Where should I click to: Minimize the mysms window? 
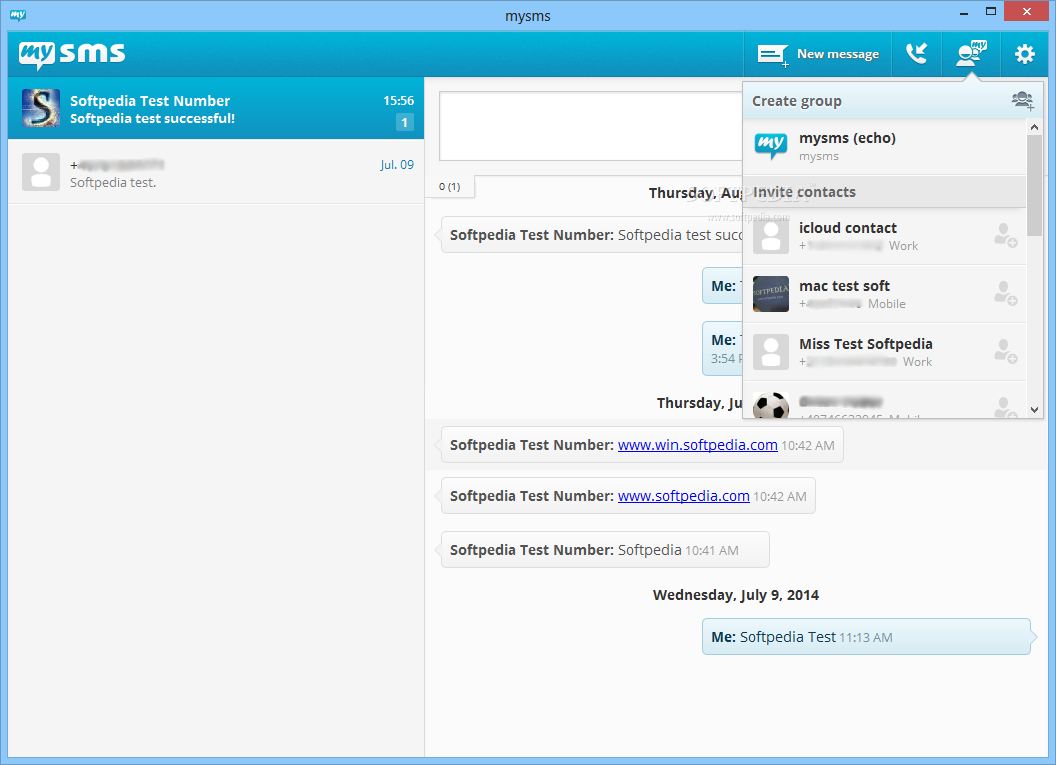(x=964, y=12)
